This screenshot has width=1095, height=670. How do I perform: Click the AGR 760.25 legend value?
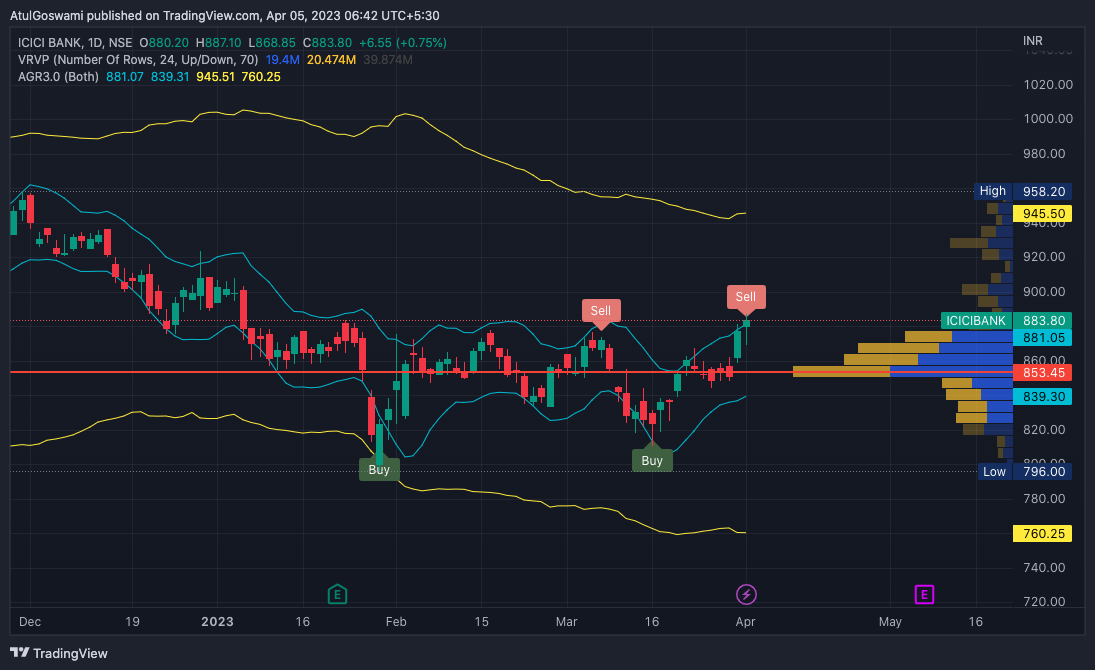(x=260, y=77)
